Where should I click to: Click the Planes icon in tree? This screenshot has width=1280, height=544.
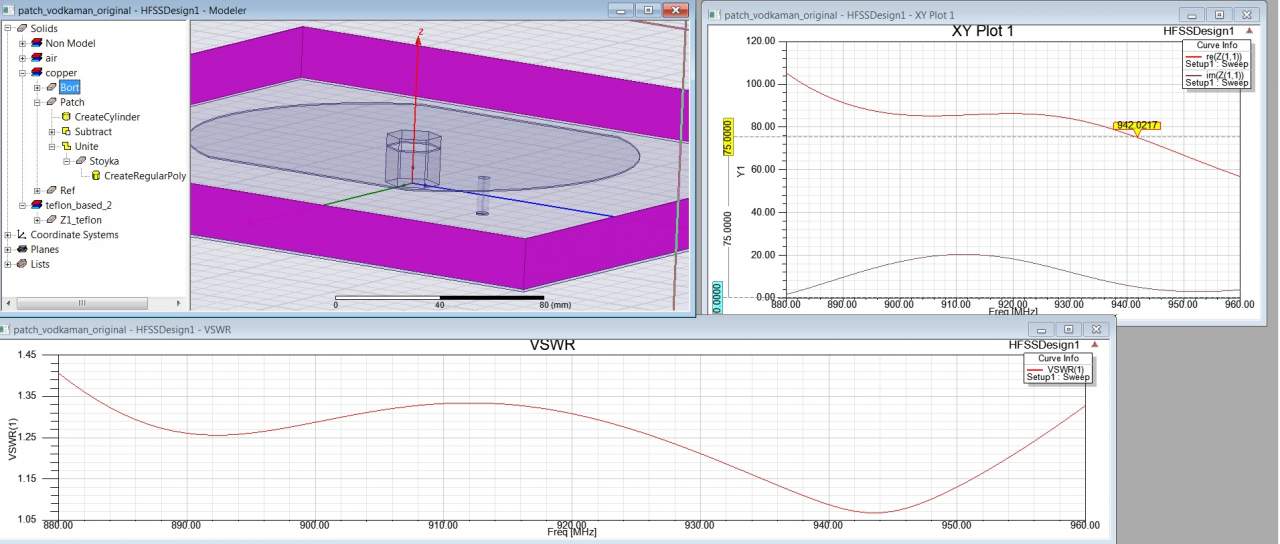click(21, 249)
